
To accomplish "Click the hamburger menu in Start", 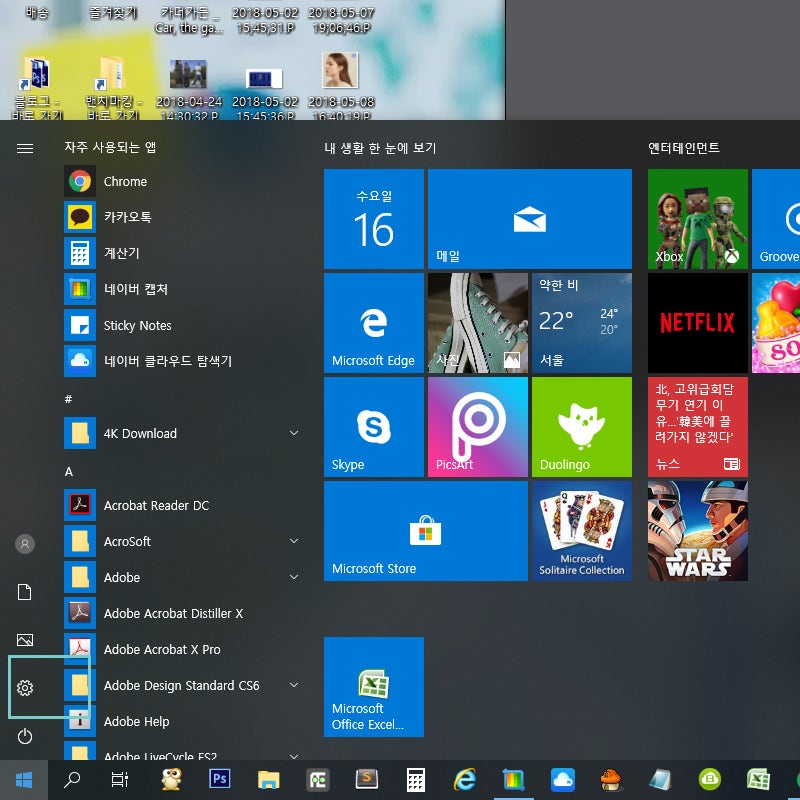I will click(x=25, y=148).
